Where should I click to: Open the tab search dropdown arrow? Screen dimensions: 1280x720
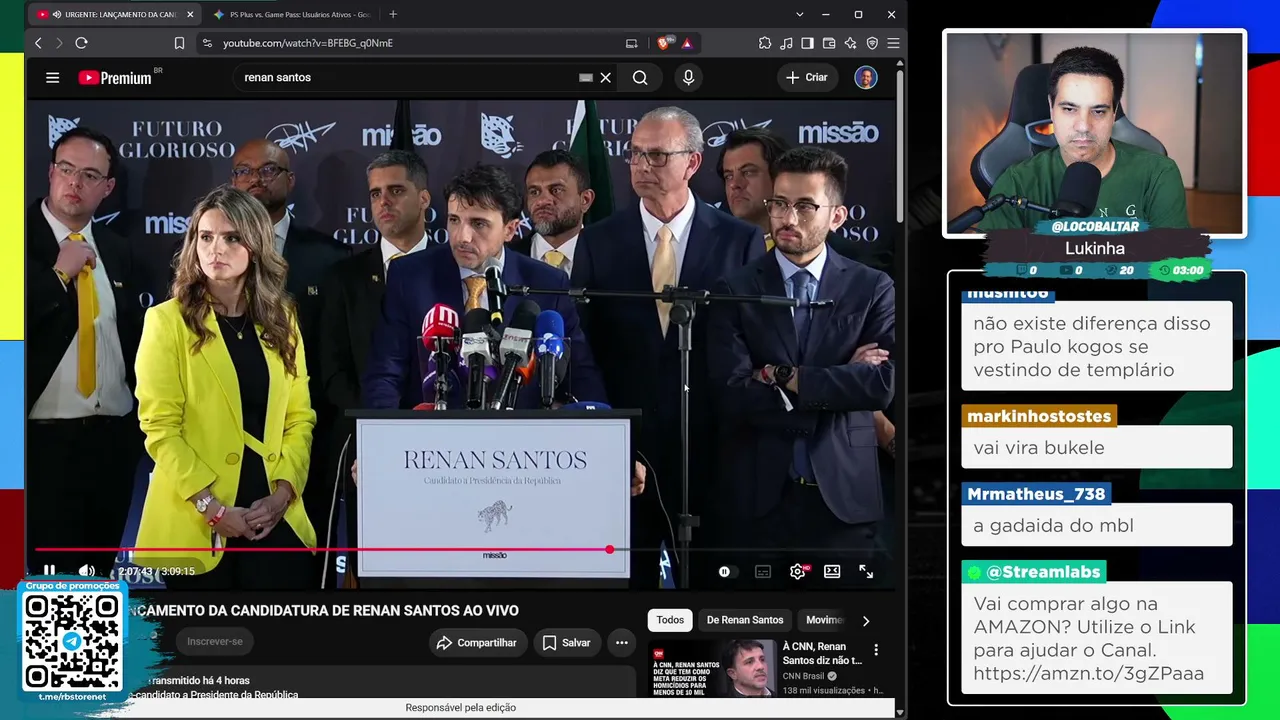click(799, 14)
